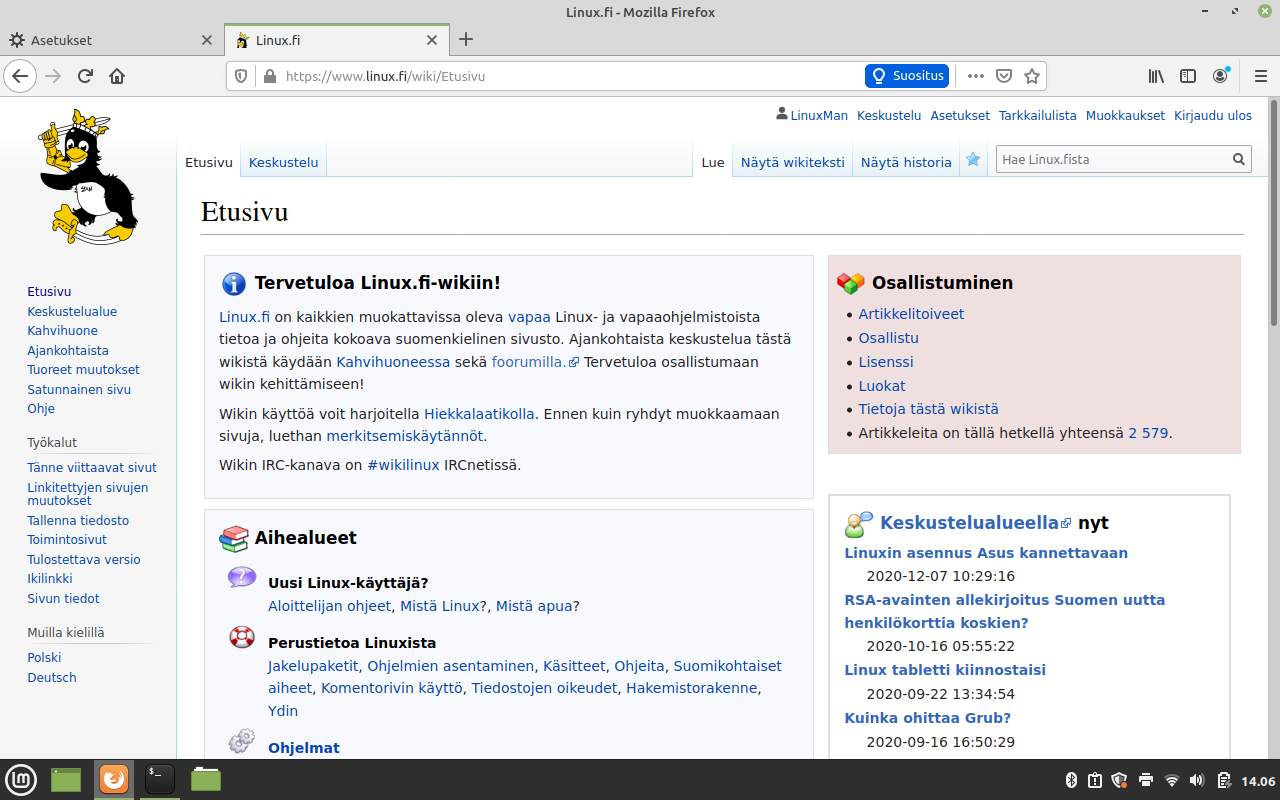This screenshot has width=1280, height=800.
Task: Toggle the Firefox sidebar view icon
Action: tap(1188, 76)
